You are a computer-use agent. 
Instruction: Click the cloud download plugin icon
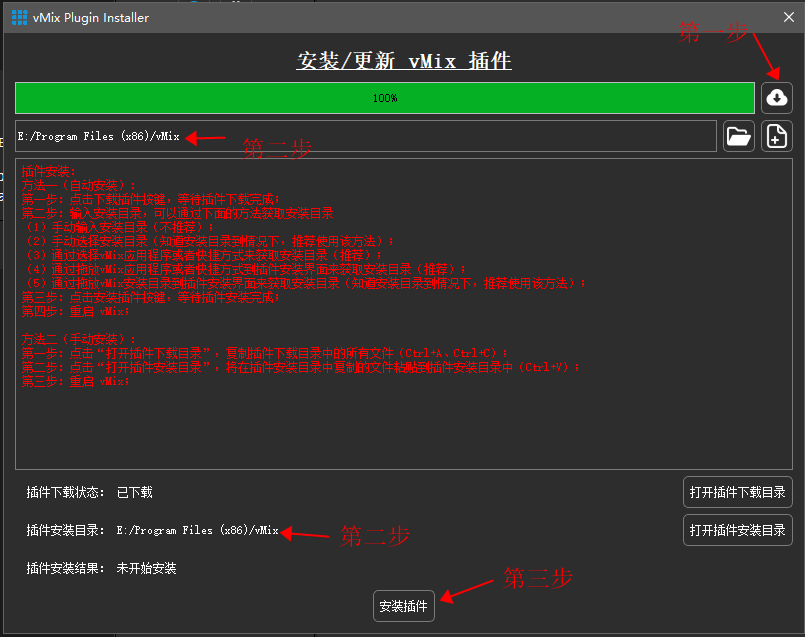pyautogui.click(x=777, y=98)
